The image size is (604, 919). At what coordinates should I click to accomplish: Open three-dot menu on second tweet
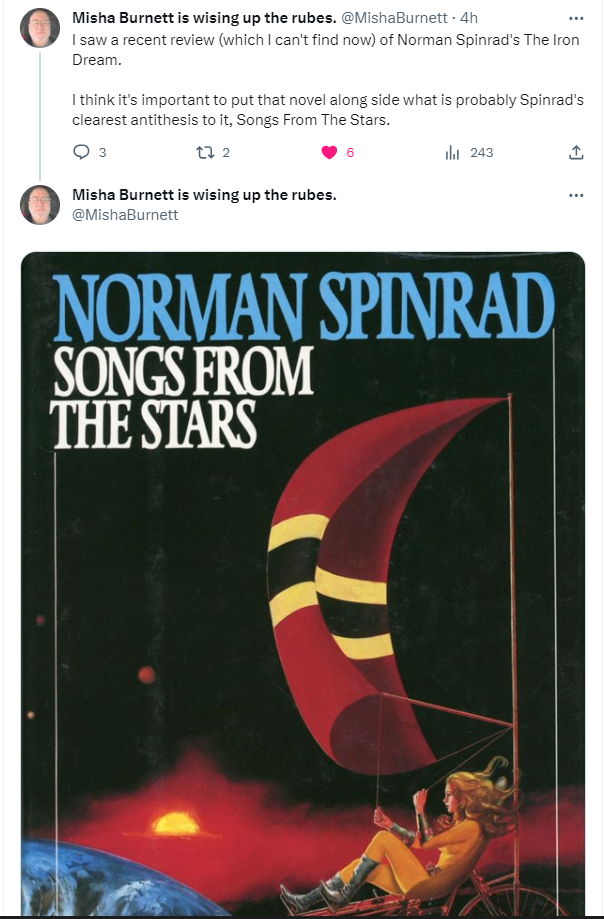pyautogui.click(x=576, y=195)
